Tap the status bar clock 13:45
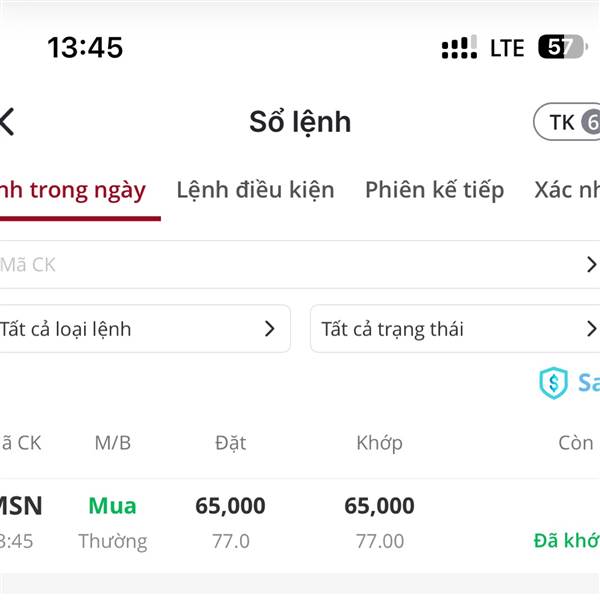600x600 pixels. click(85, 47)
